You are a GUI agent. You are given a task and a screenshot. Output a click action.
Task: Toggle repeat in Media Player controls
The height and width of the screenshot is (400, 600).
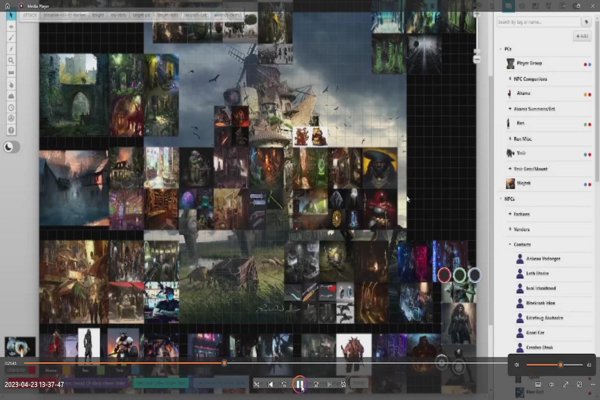tap(343, 384)
